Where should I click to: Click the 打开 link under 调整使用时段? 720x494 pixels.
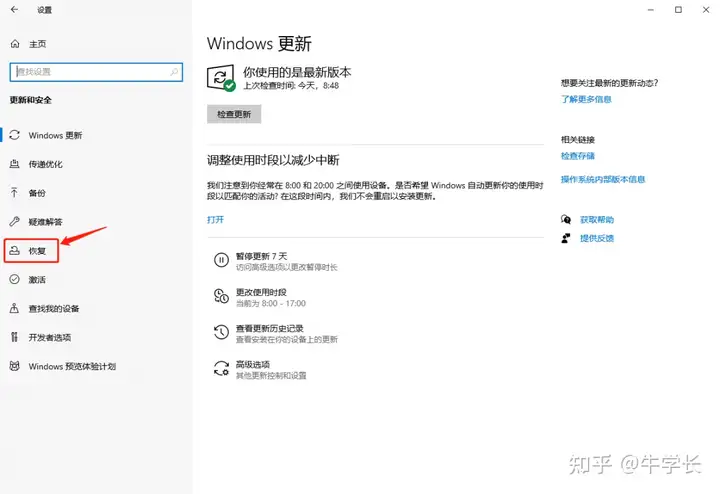tap(215, 219)
